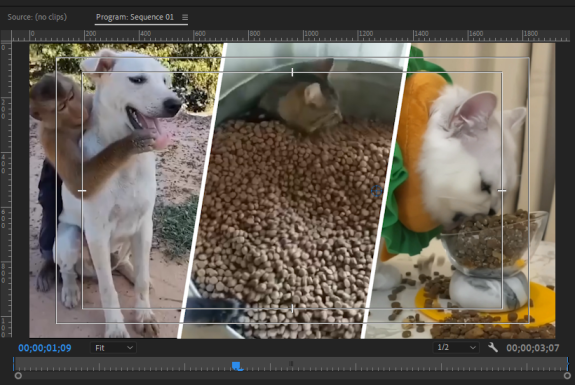Click the ruler origin corner box
Image resolution: width=575 pixels, height=385 pixels.
(6, 36)
